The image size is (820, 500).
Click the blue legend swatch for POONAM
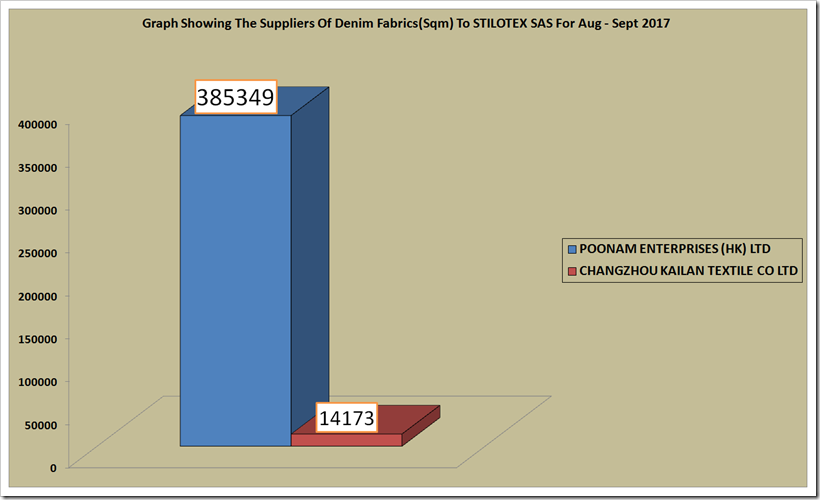coord(572,249)
